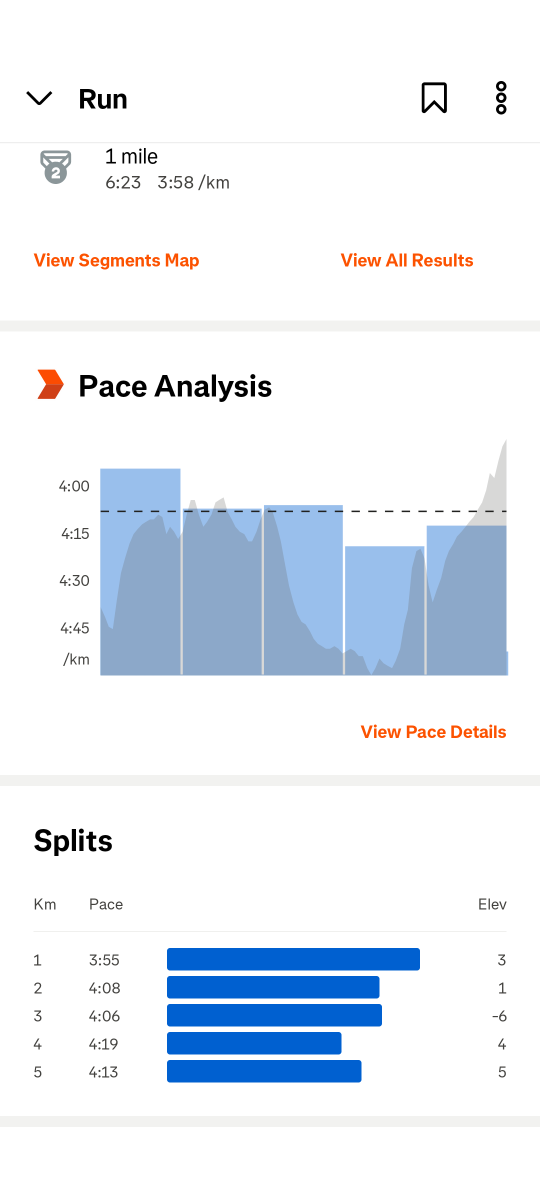
Task: Tap the second place medal icon
Action: tap(55, 166)
